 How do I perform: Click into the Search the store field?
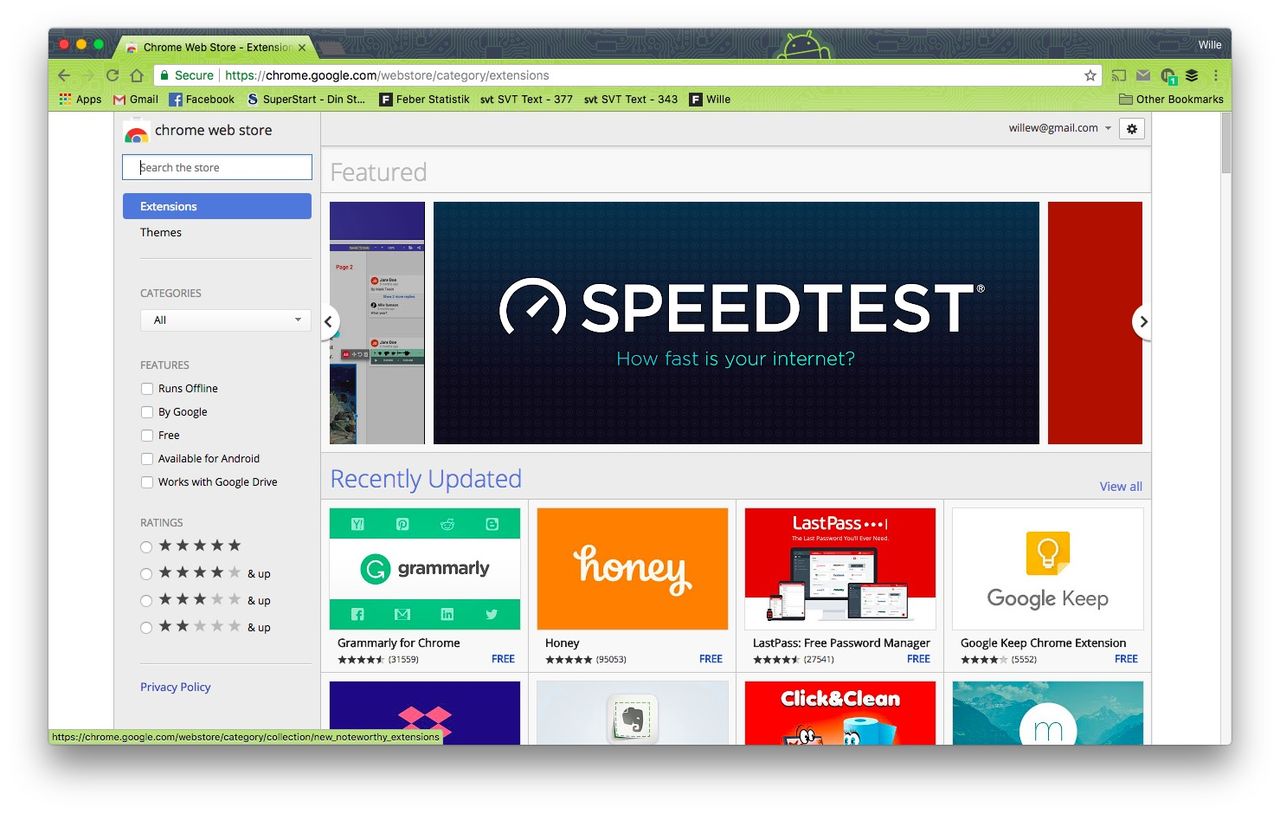217,167
